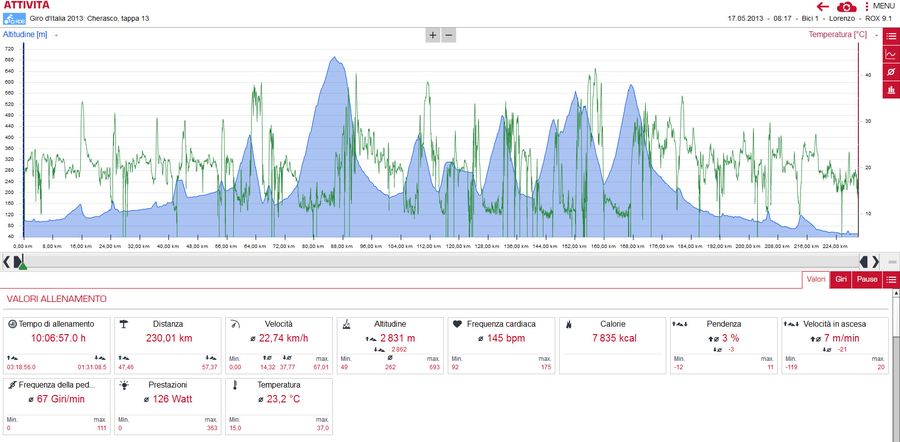The height and width of the screenshot is (442, 900).
Task: Click the ATTIVITÀ page heading
Action: click(x=26, y=5)
